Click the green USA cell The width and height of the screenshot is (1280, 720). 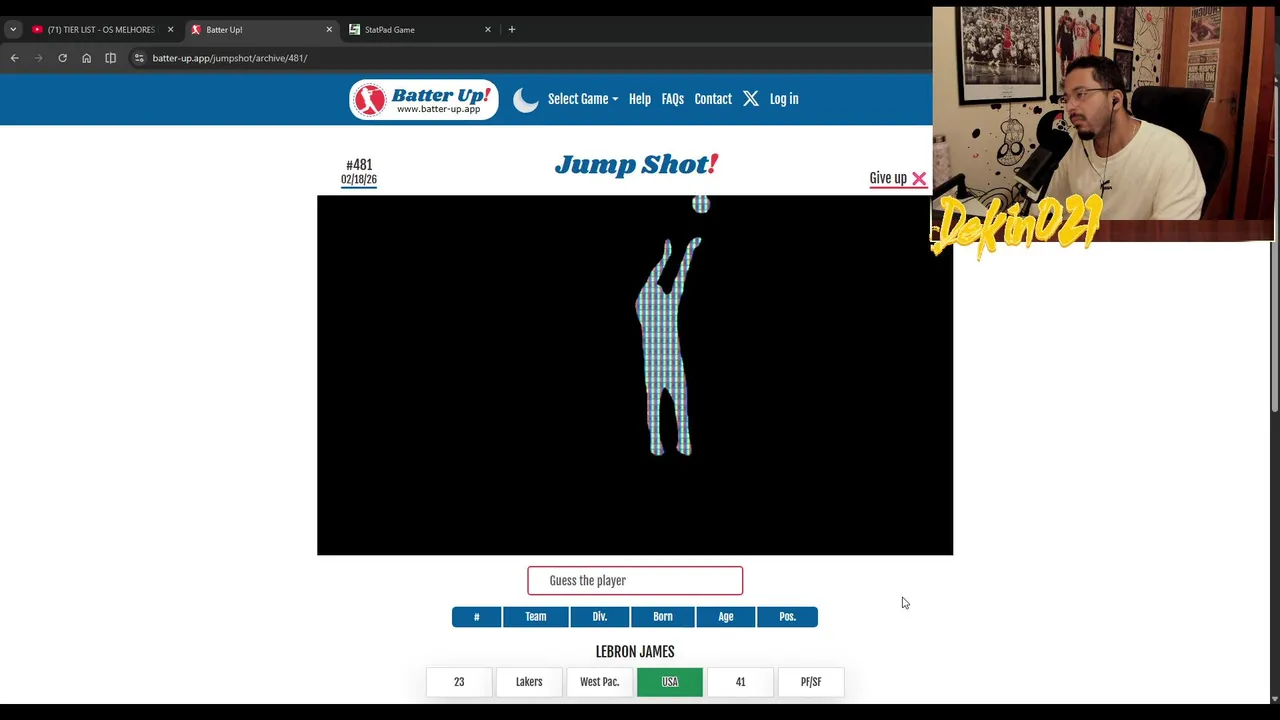670,682
